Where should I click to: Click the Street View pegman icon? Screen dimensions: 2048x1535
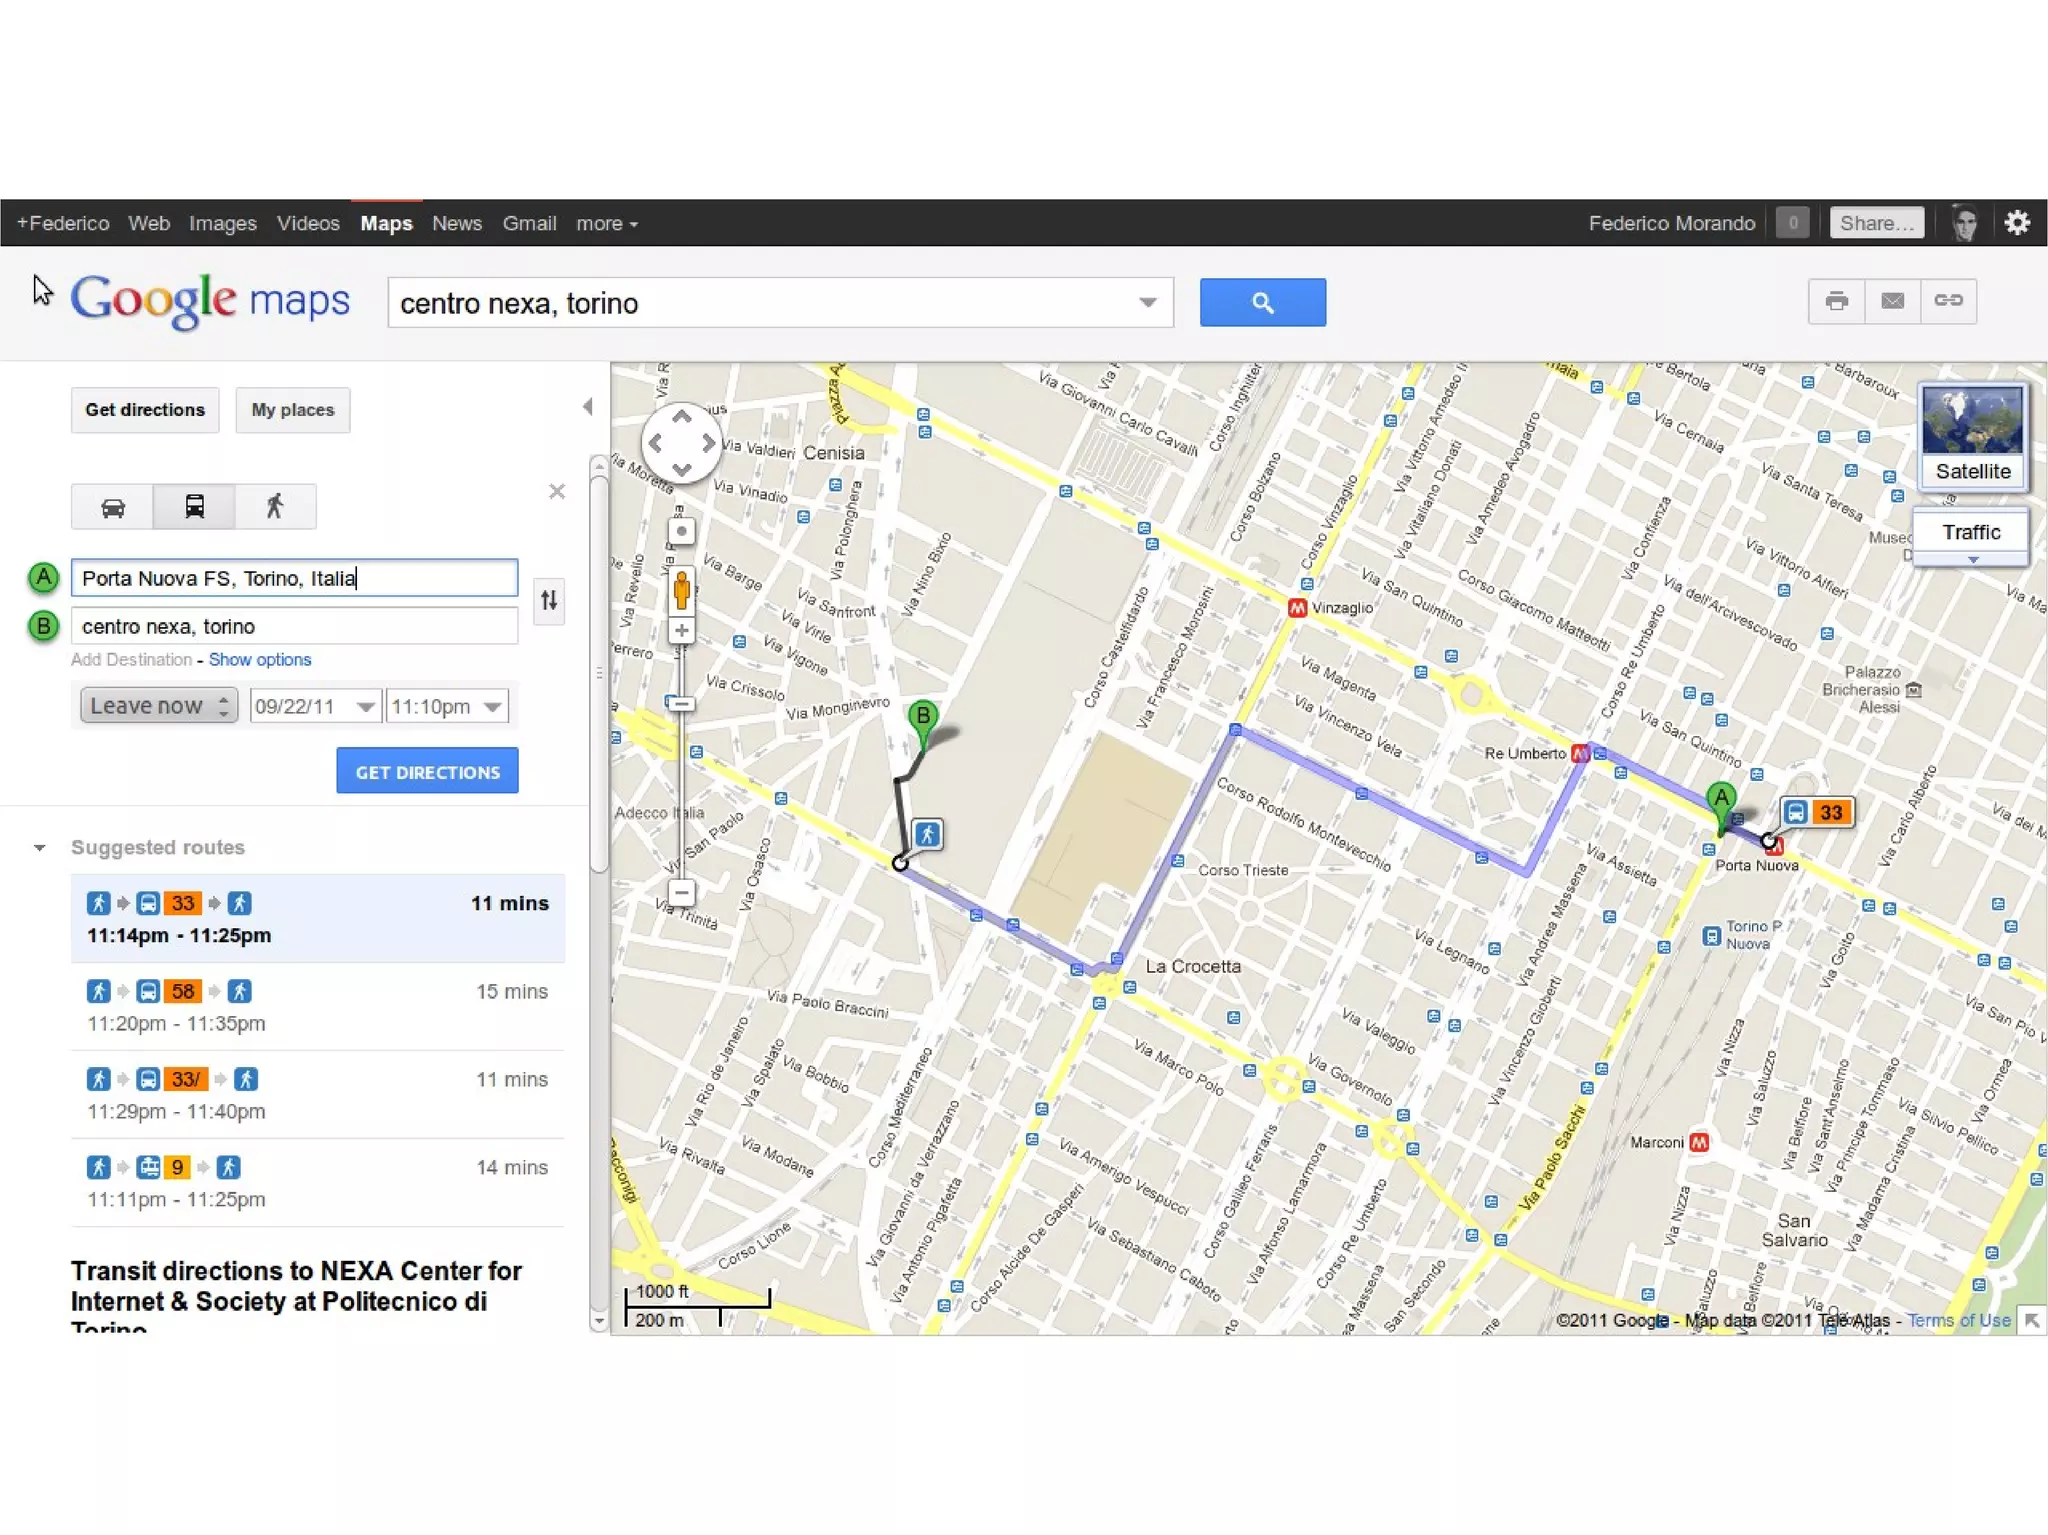pyautogui.click(x=682, y=590)
